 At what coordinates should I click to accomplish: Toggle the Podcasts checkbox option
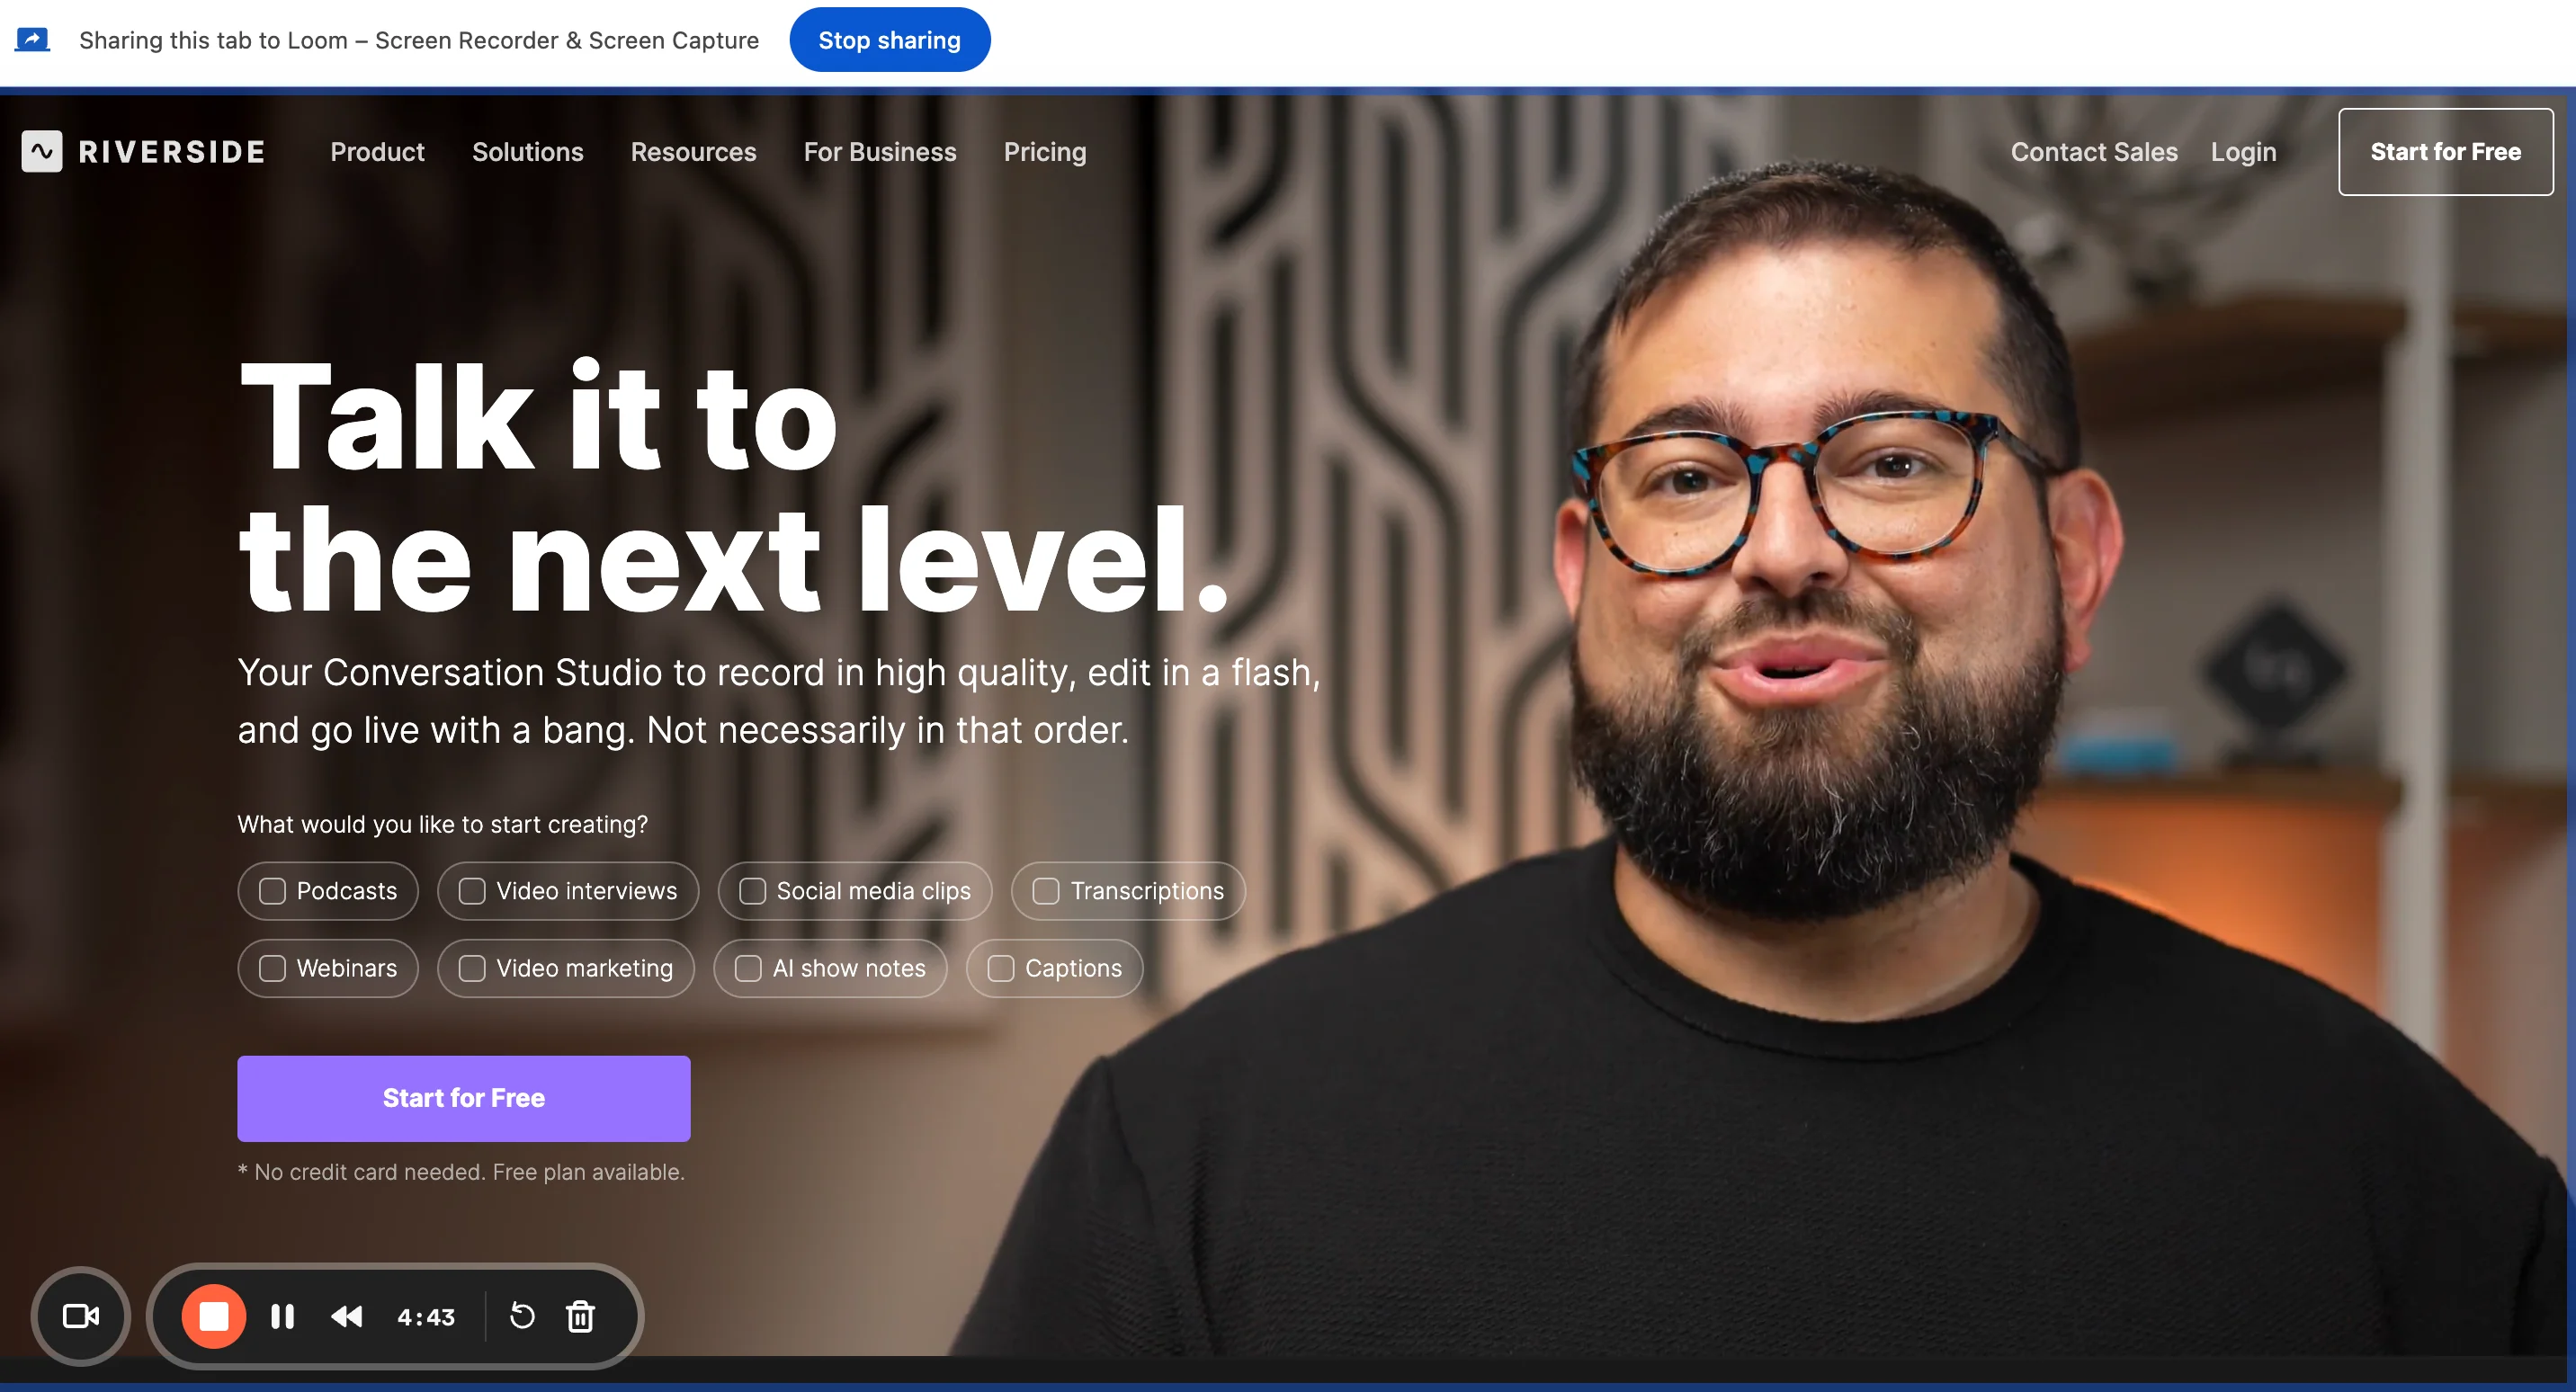pos(273,889)
